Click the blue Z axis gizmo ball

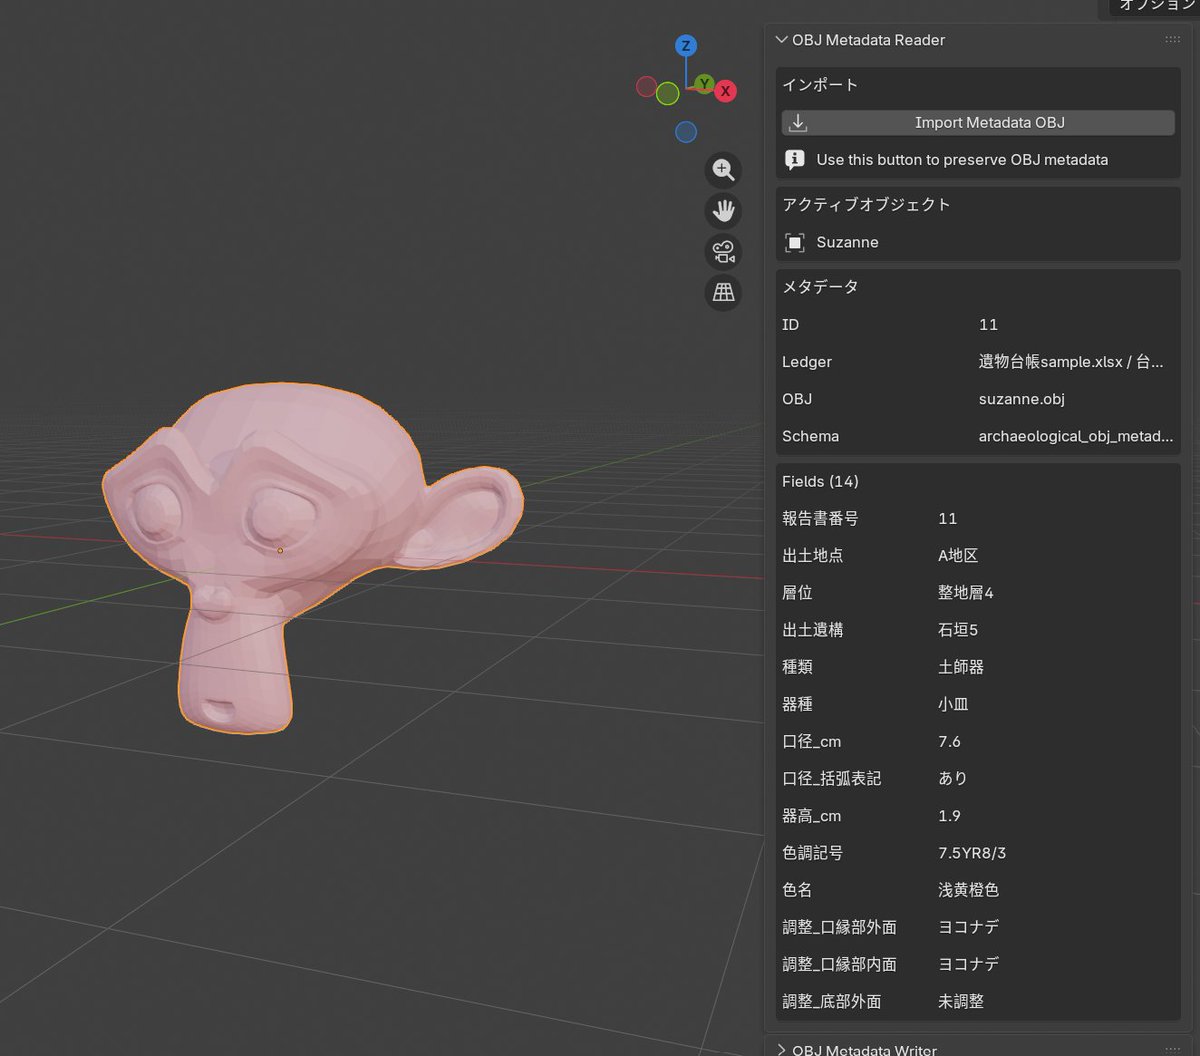pyautogui.click(x=685, y=46)
